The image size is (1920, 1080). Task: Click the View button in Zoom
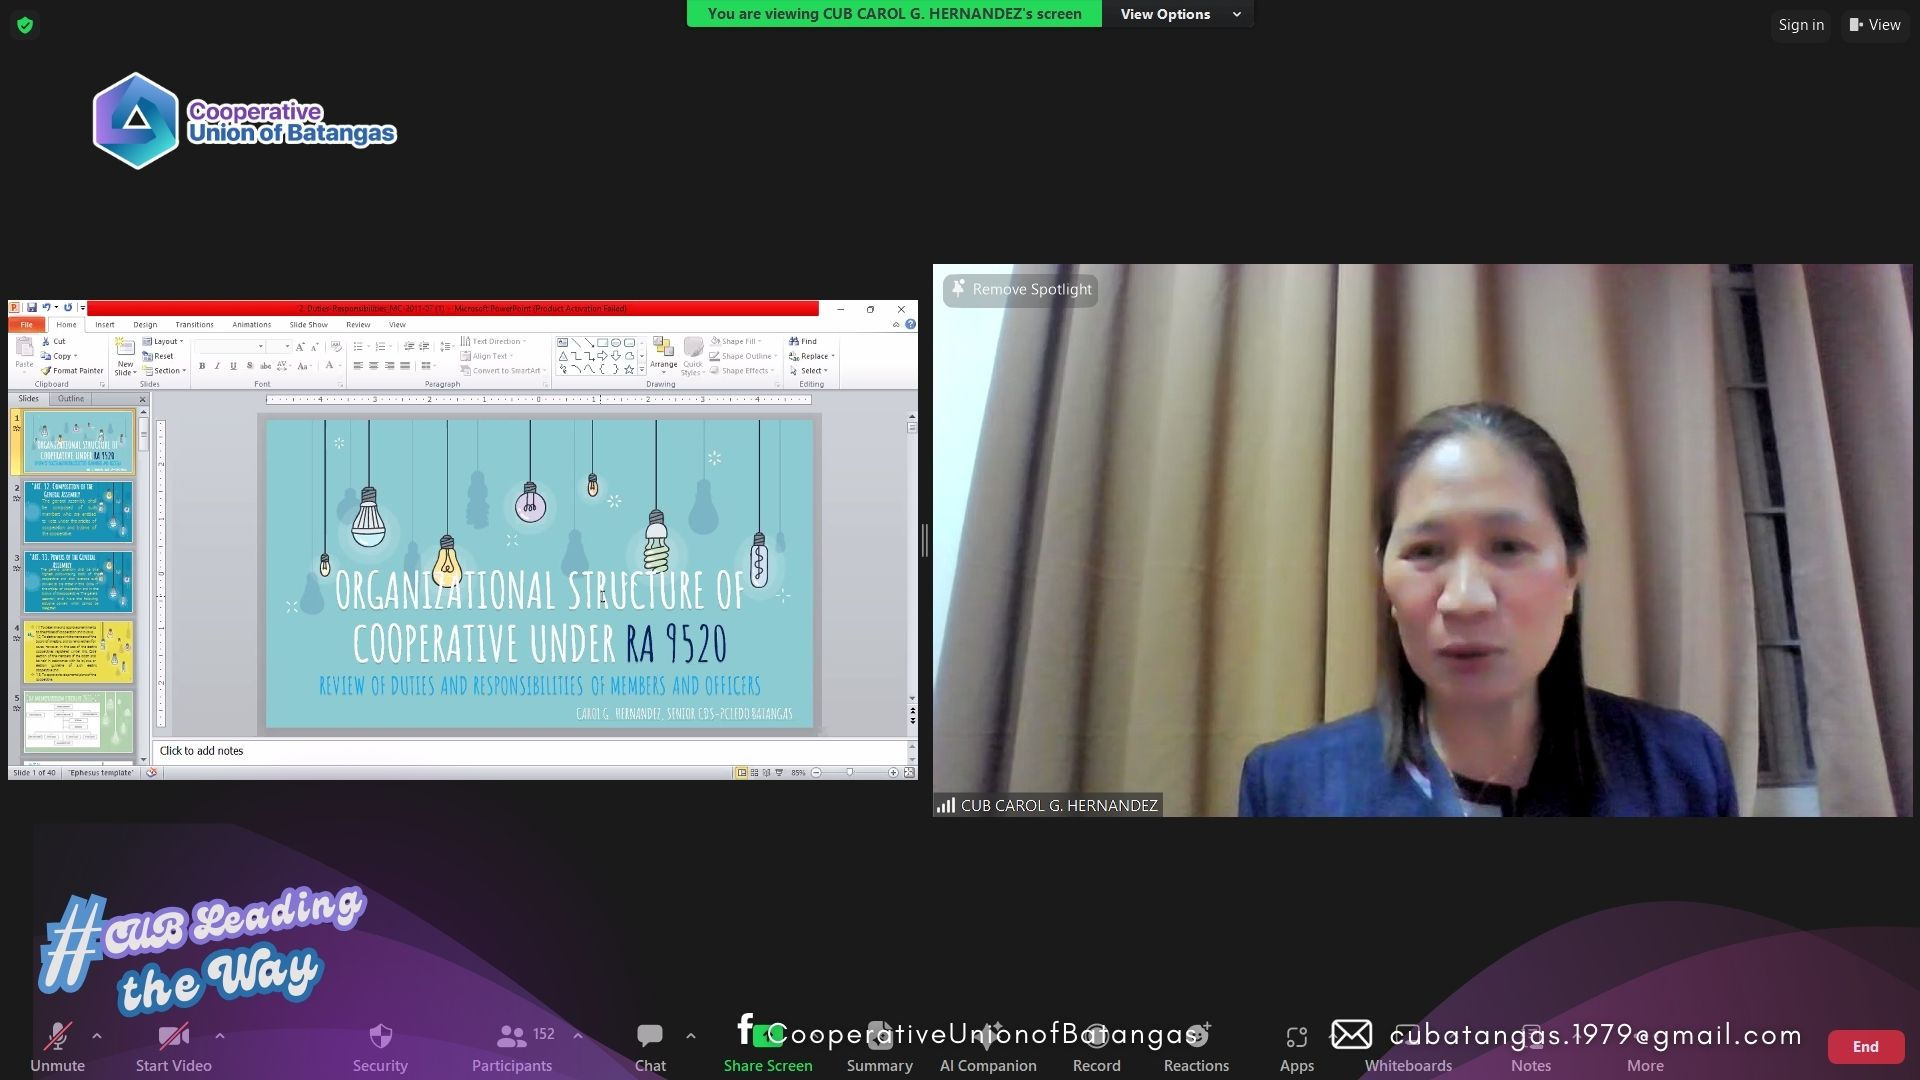coord(1875,25)
